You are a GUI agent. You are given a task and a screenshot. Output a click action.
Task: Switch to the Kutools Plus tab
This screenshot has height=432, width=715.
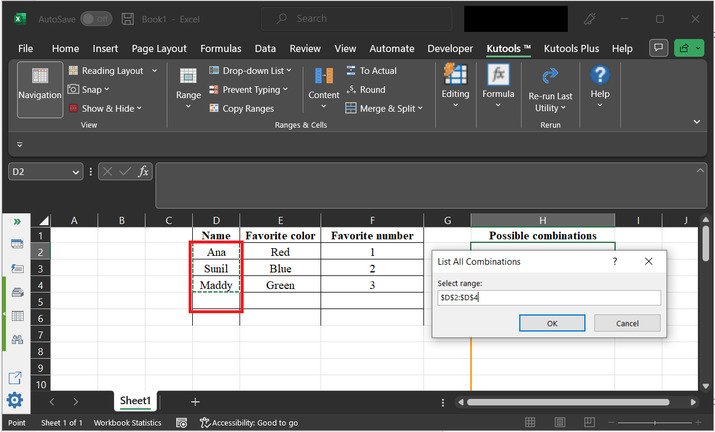pos(572,48)
